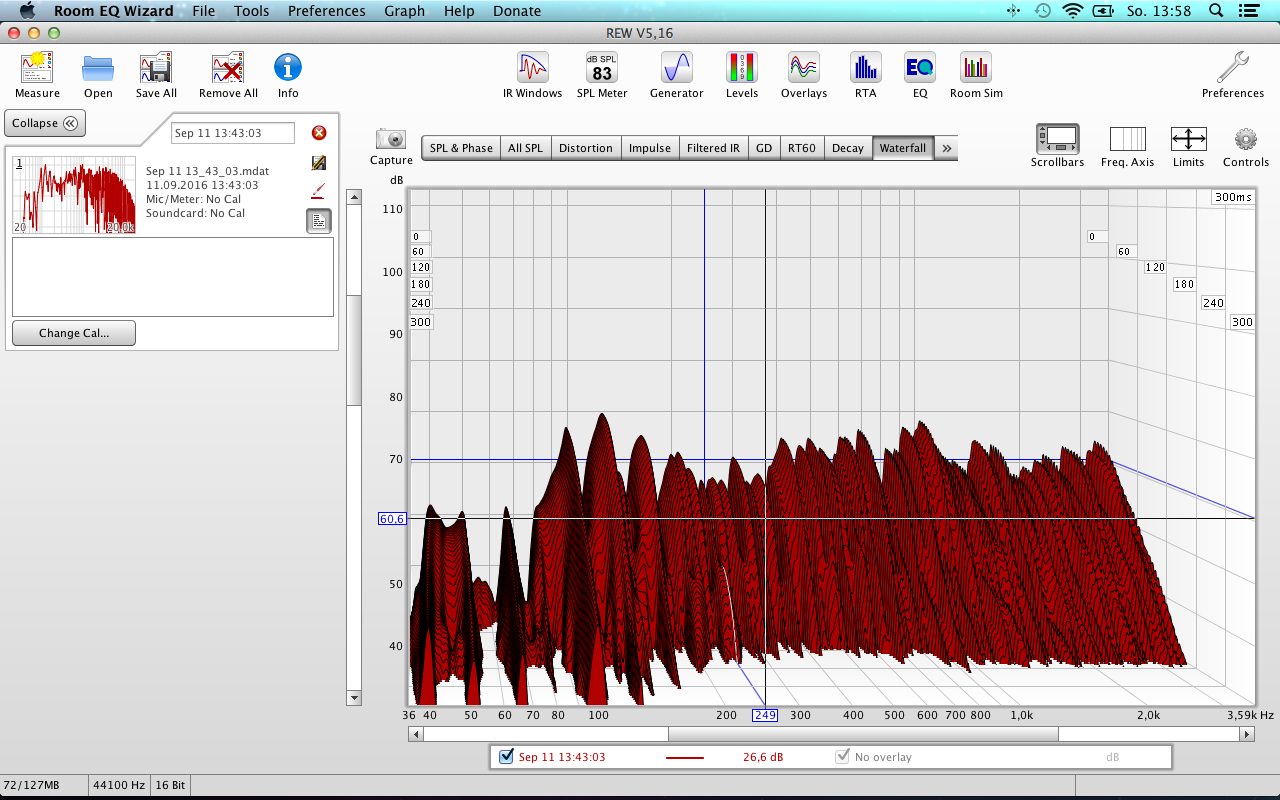1280x800 pixels.
Task: Switch to Decay tab
Action: pos(848,148)
